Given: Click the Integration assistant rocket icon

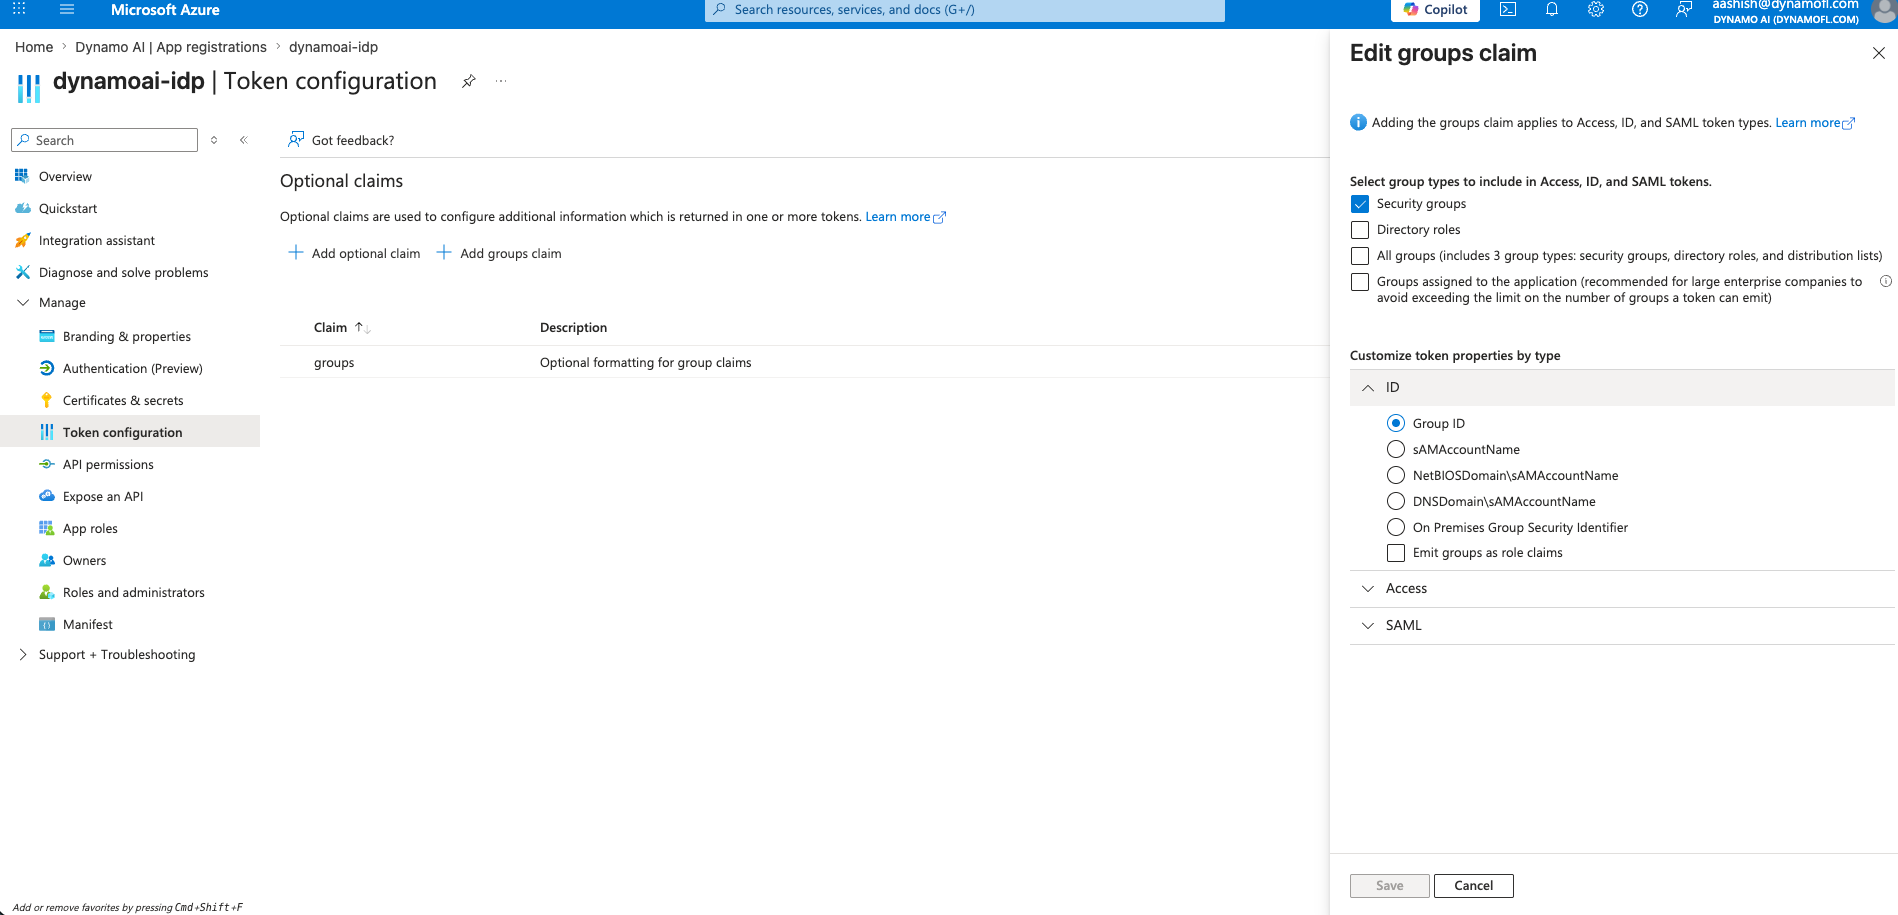Looking at the screenshot, I should click(x=22, y=240).
